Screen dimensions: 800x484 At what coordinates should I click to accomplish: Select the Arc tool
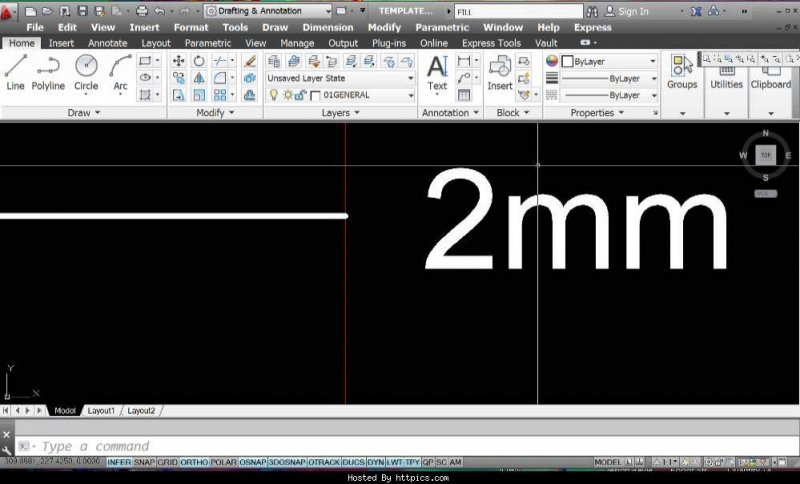click(120, 72)
